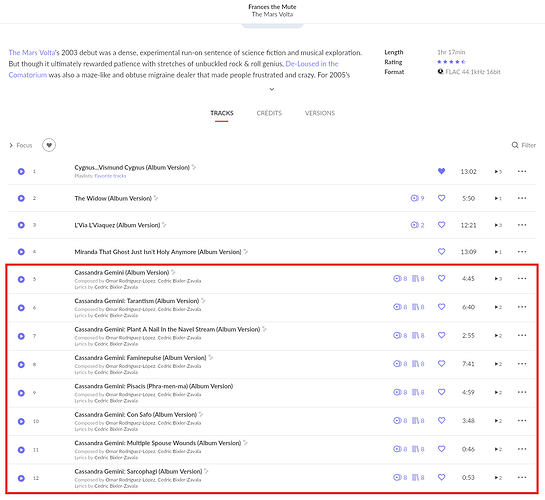Play track 12 Cassandra Gemini: Sarcophagi
Screen dimensions: 545x500
[x=21, y=478]
